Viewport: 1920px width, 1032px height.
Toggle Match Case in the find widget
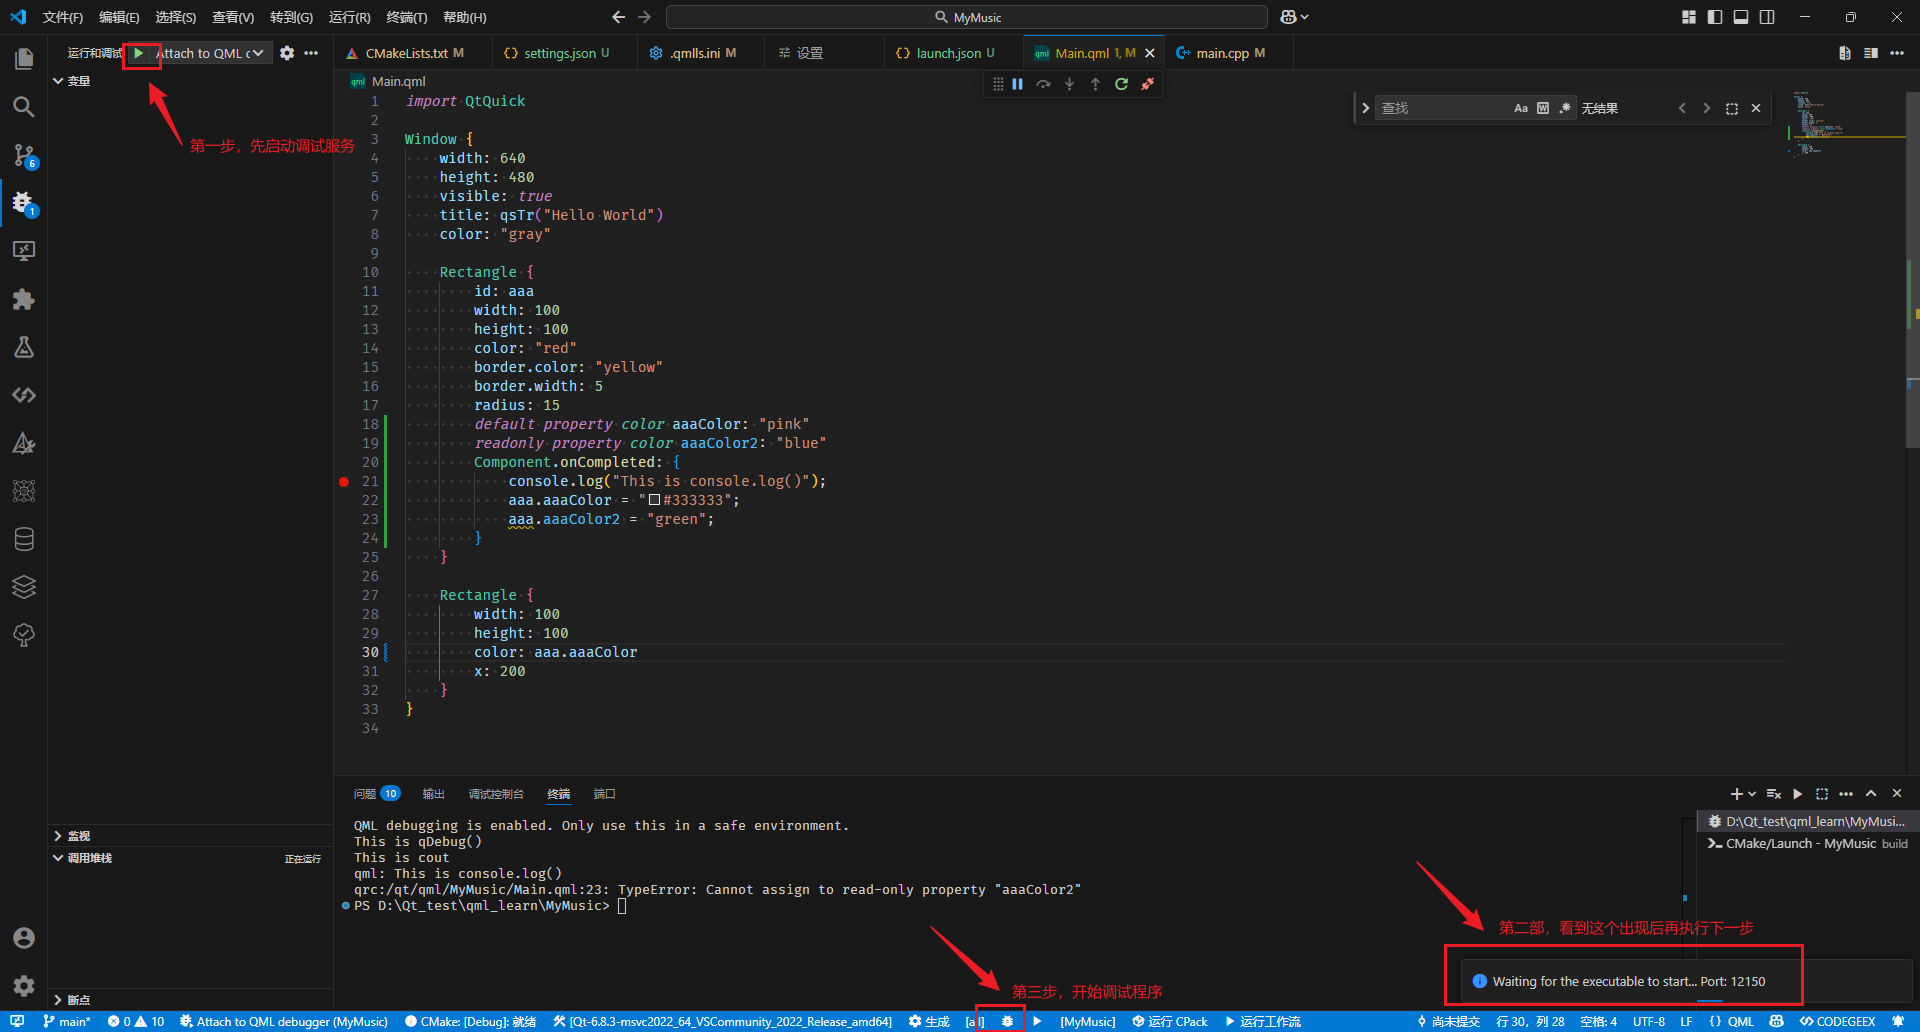1520,108
